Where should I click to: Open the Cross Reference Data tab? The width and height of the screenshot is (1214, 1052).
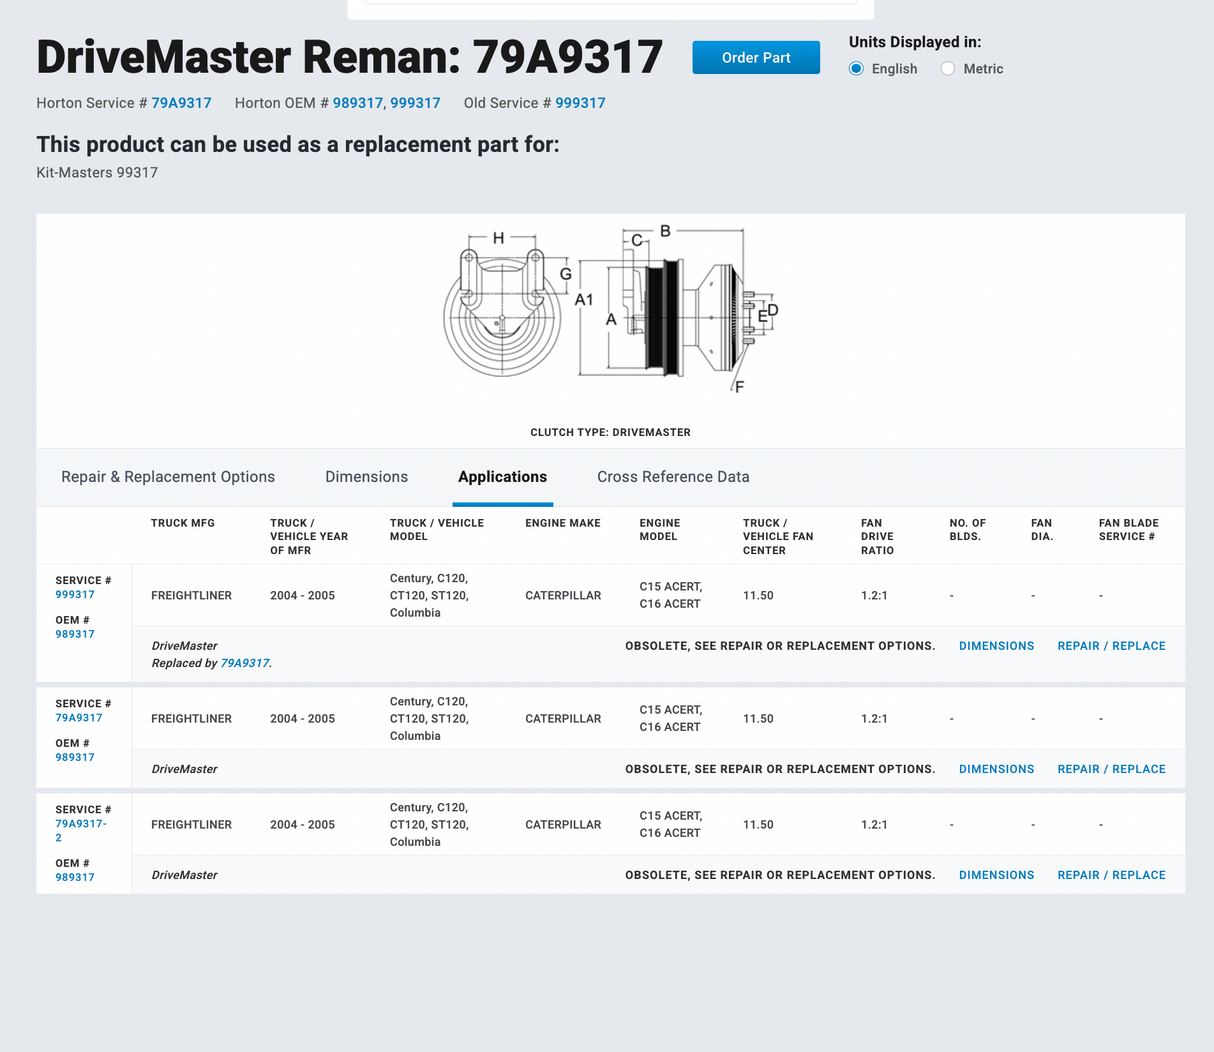click(673, 477)
